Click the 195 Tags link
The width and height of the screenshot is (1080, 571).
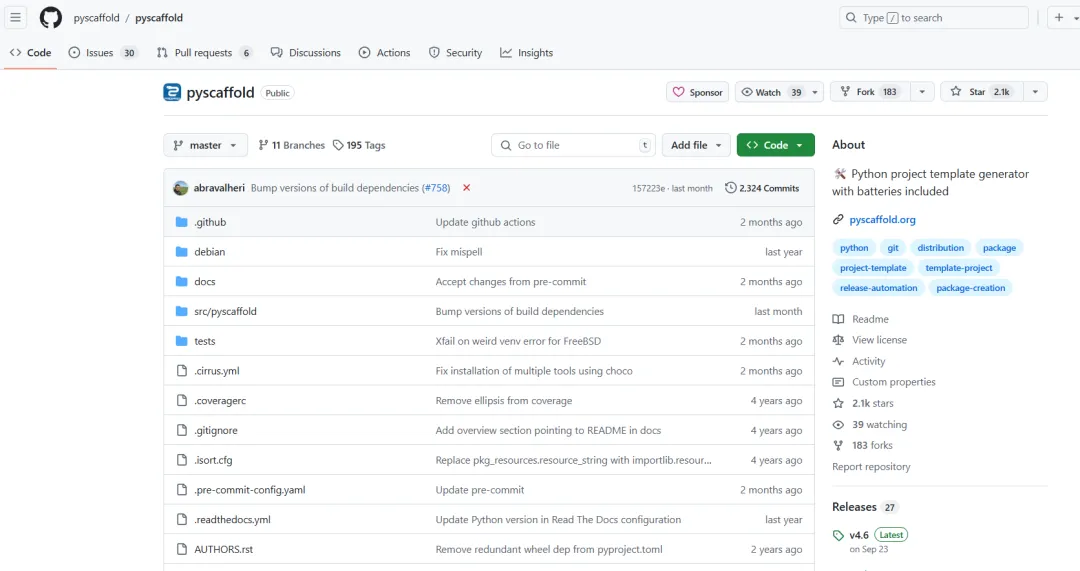[x=359, y=145]
